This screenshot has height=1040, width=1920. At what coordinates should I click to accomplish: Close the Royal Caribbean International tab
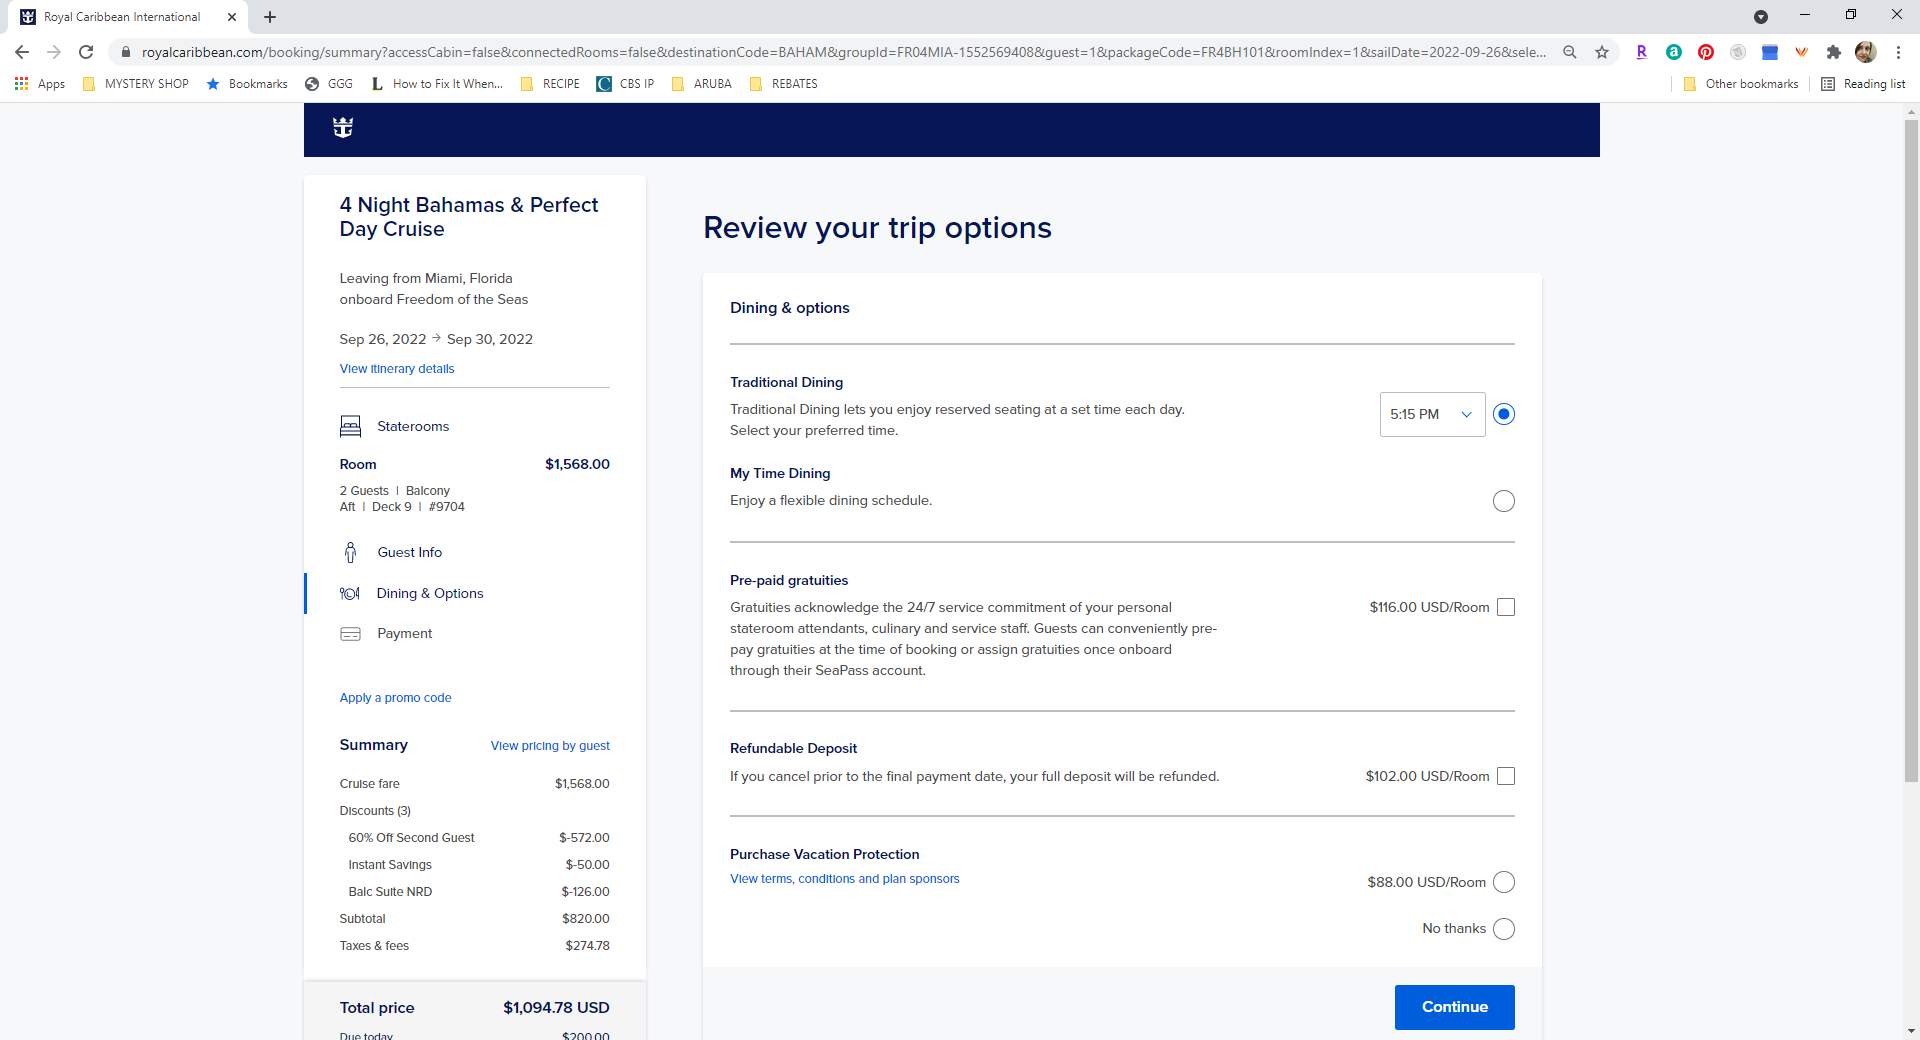pyautogui.click(x=232, y=17)
